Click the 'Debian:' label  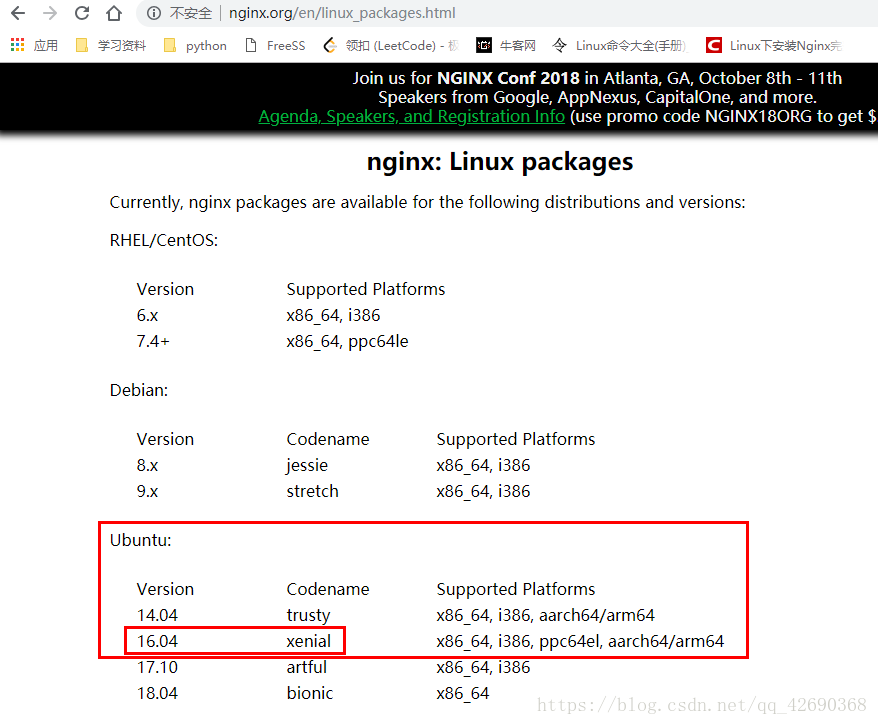(139, 390)
